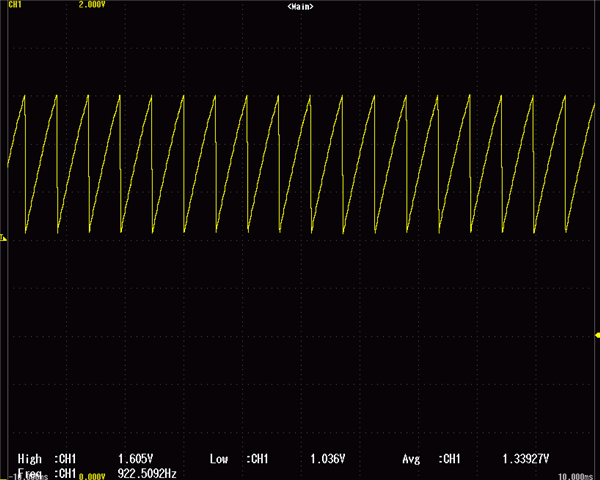Click the 1.33927V average value
The height and width of the screenshot is (480, 600).
[526, 459]
